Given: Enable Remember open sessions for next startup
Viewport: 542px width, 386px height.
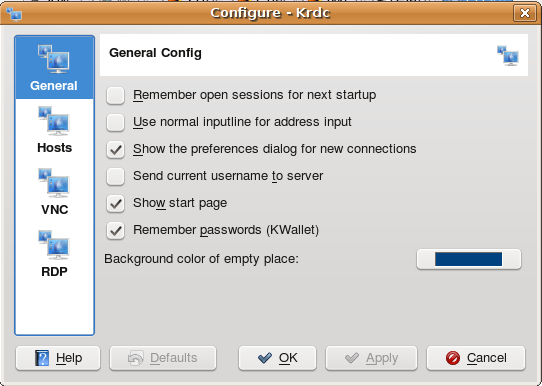Looking at the screenshot, I should (115, 95).
